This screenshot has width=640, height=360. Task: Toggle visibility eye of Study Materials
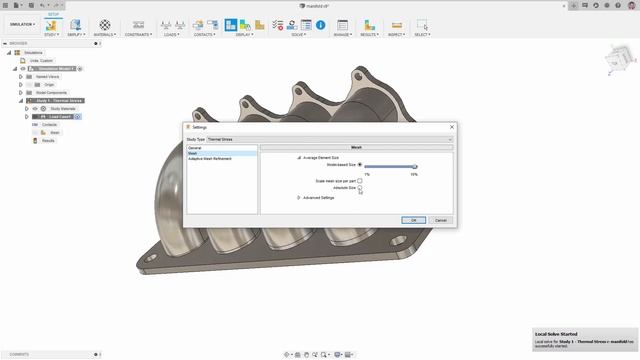coord(35,109)
